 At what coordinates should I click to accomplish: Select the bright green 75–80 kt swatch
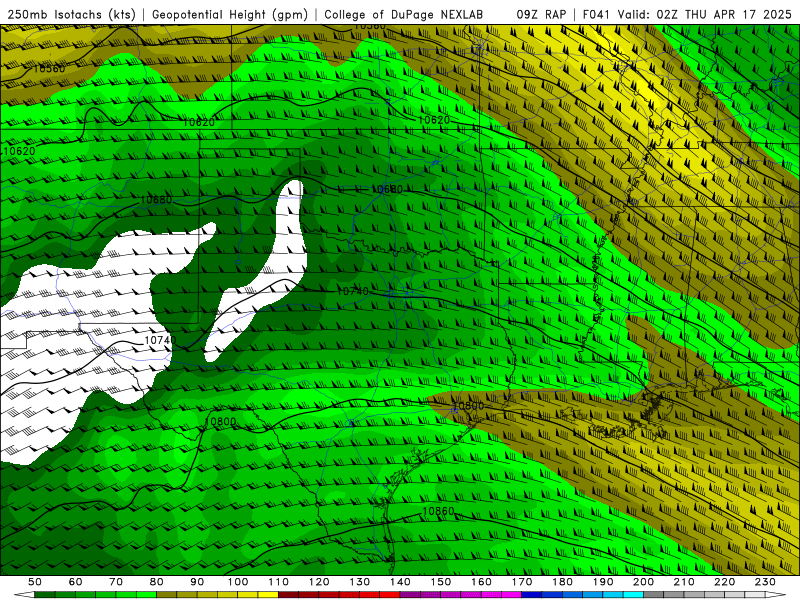146,595
